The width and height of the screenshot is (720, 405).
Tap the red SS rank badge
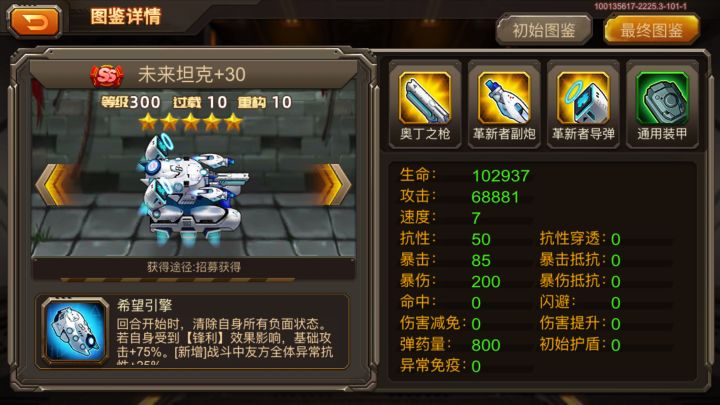click(107, 75)
